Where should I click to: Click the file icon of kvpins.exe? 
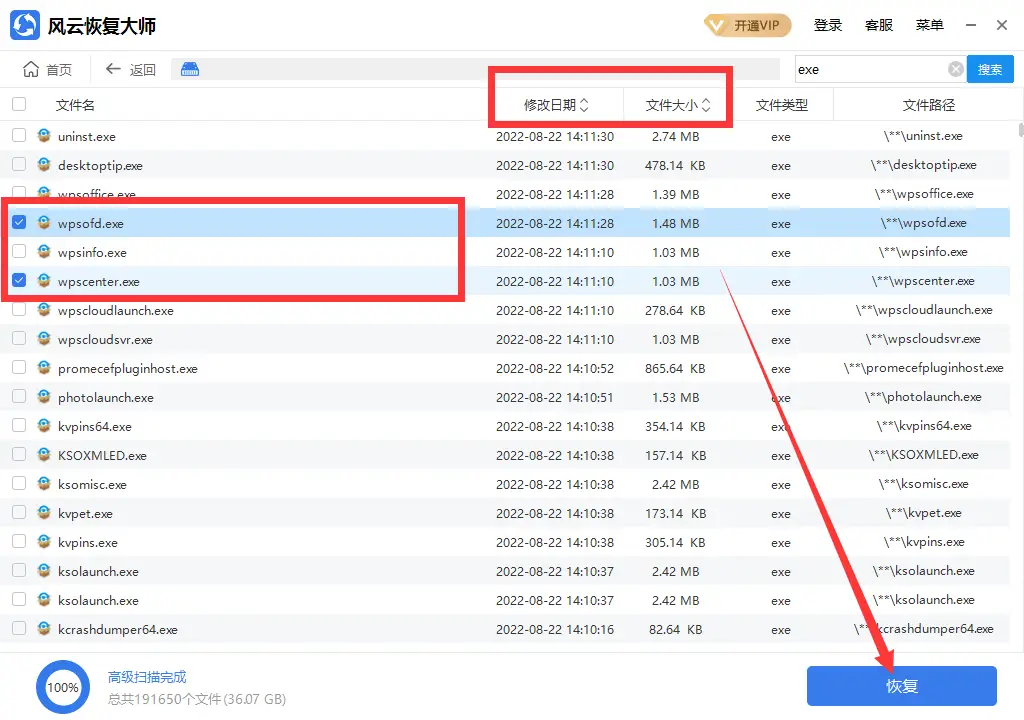[x=44, y=542]
